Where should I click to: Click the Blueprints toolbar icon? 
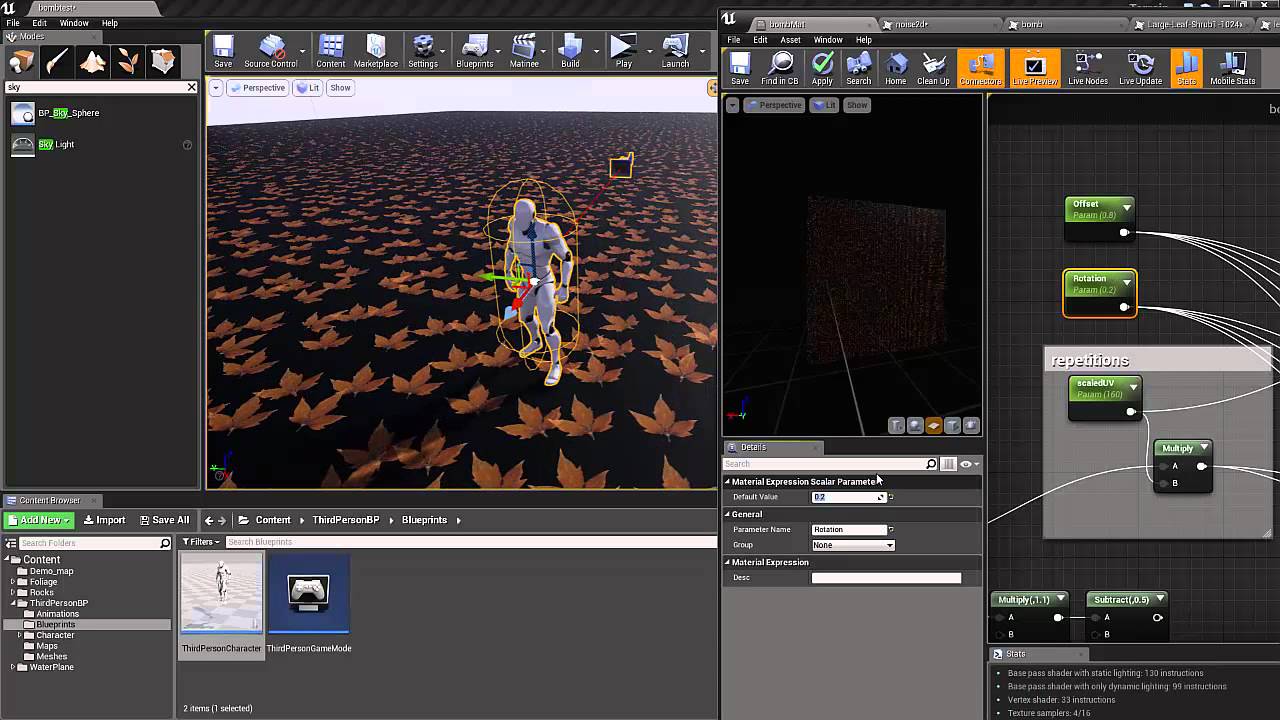pos(474,52)
